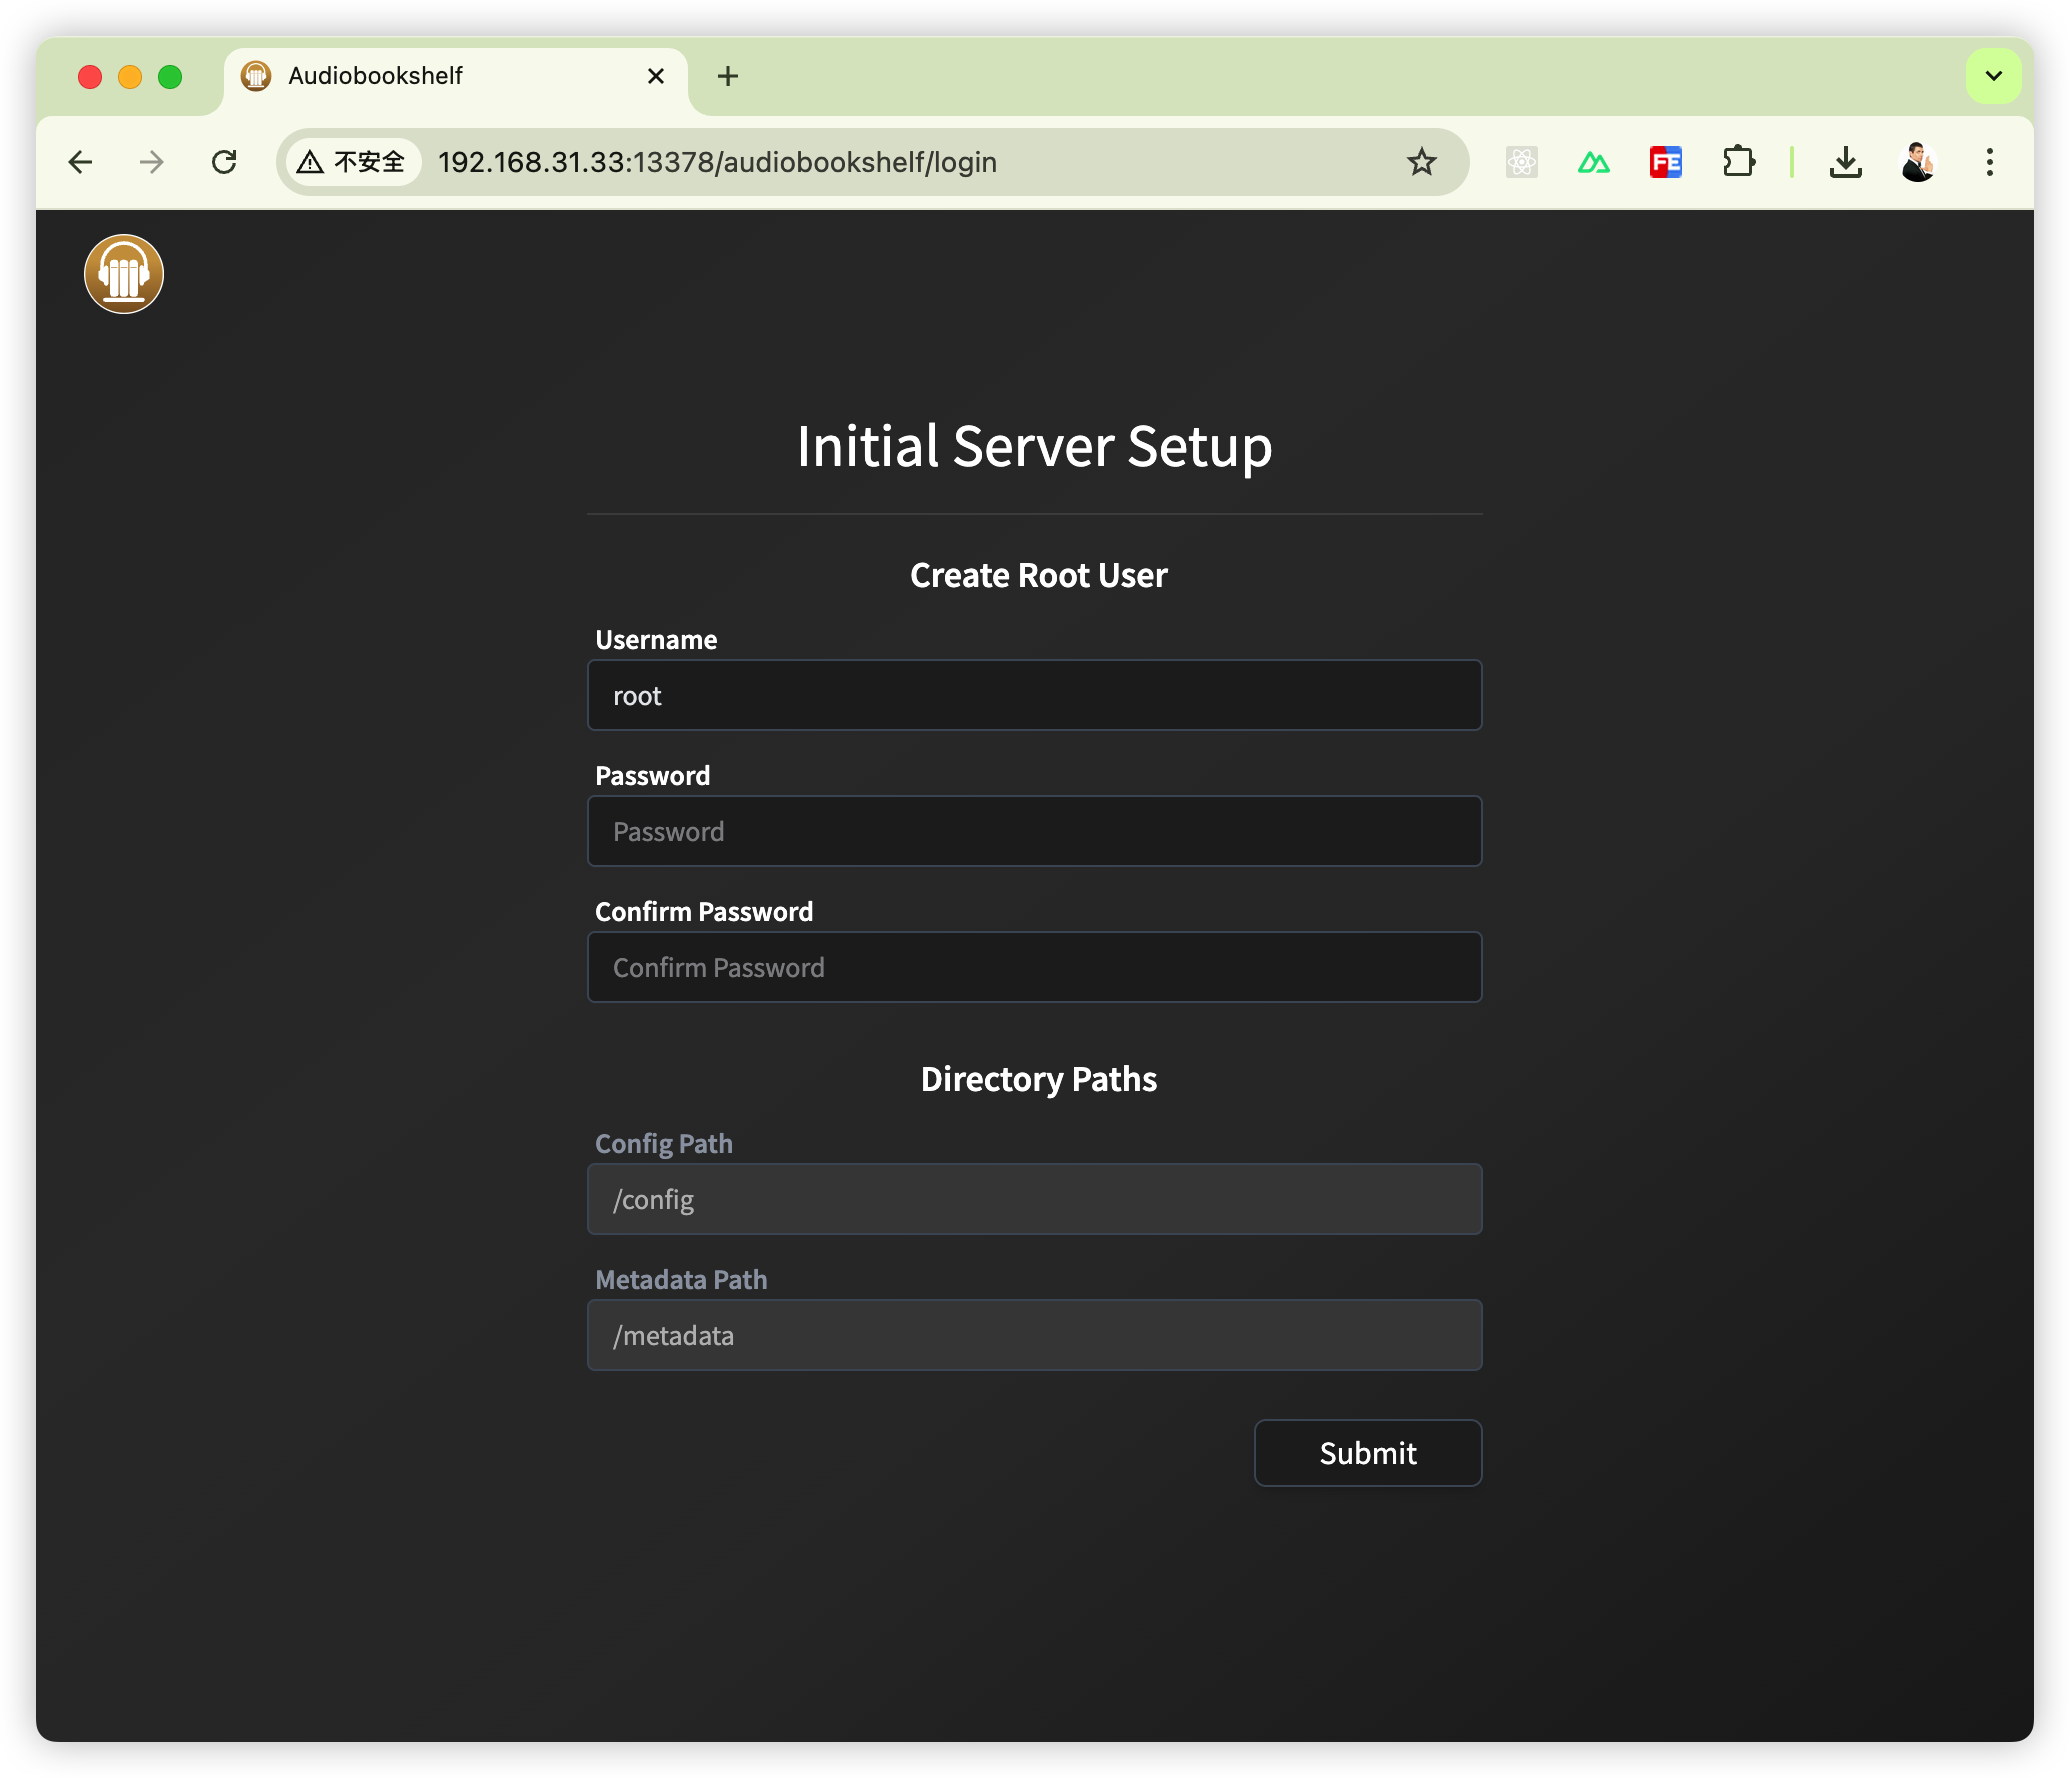This screenshot has height=1778, width=2070.
Task: Reload the page with refresh icon
Action: [x=224, y=162]
